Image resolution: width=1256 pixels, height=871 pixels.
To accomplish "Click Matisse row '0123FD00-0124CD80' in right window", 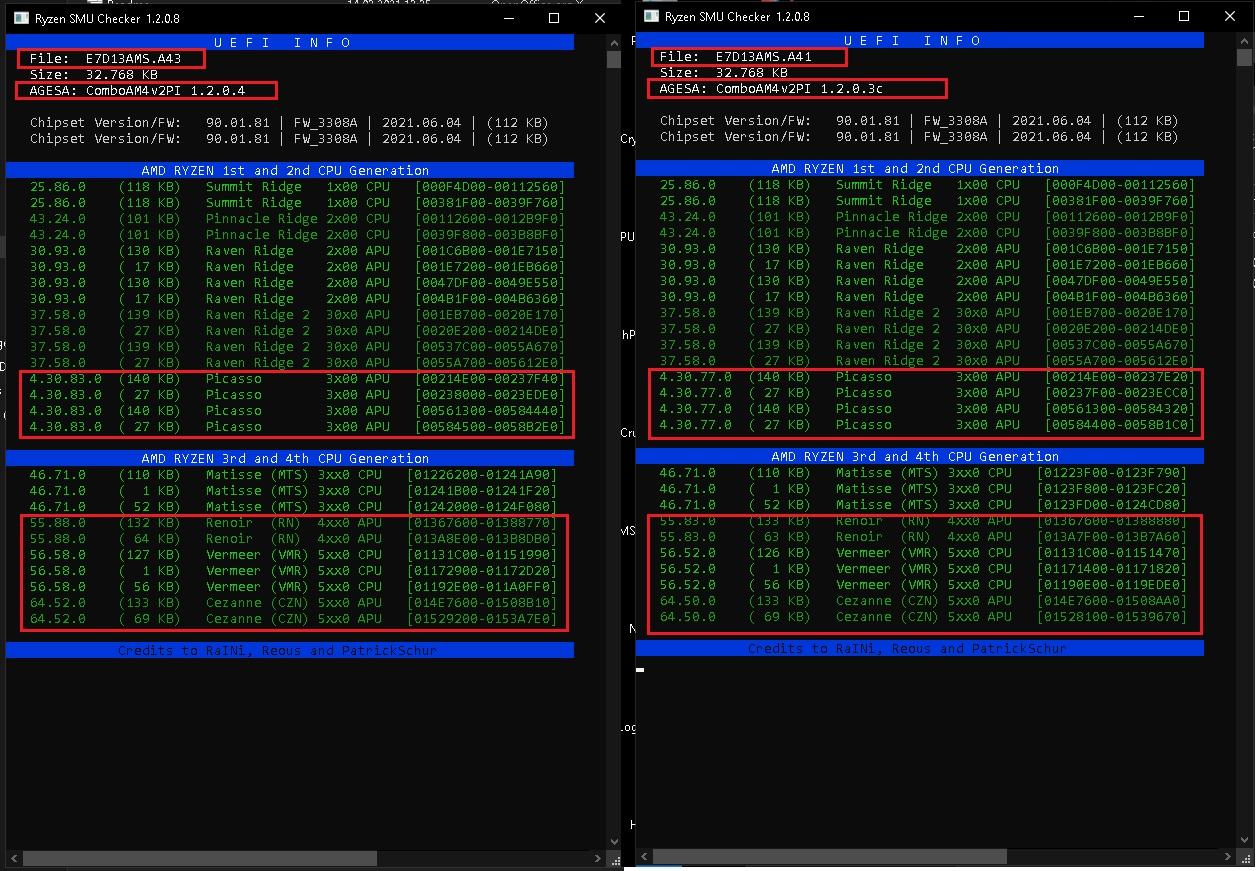I will click(x=923, y=504).
